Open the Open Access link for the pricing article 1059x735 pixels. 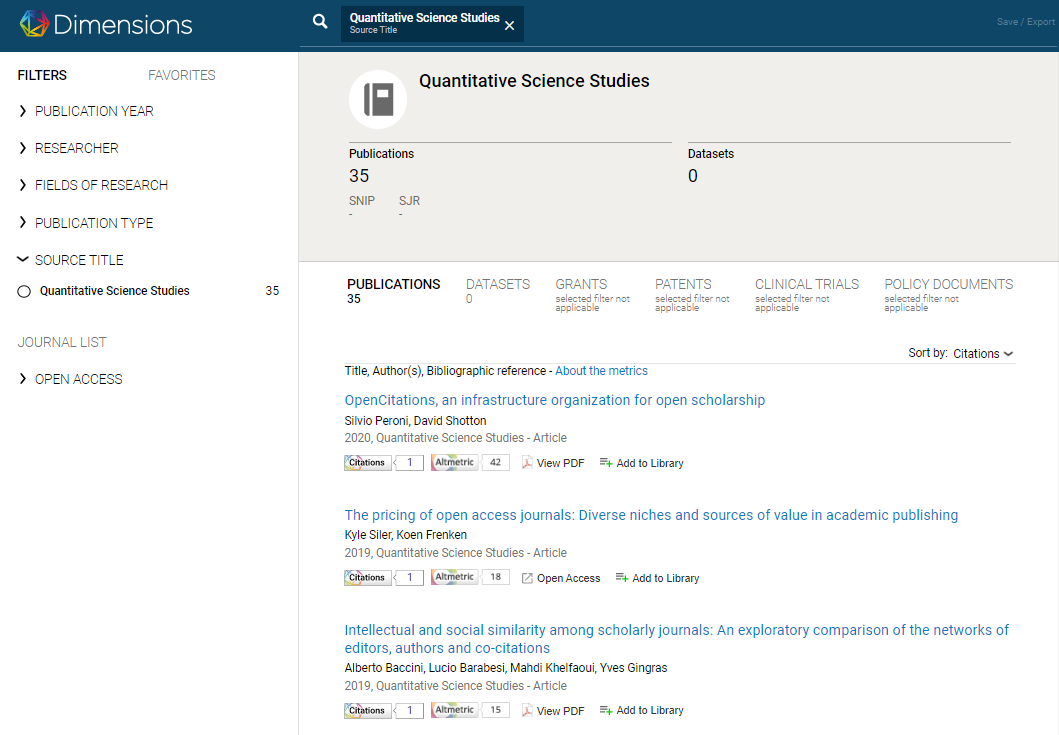click(561, 578)
